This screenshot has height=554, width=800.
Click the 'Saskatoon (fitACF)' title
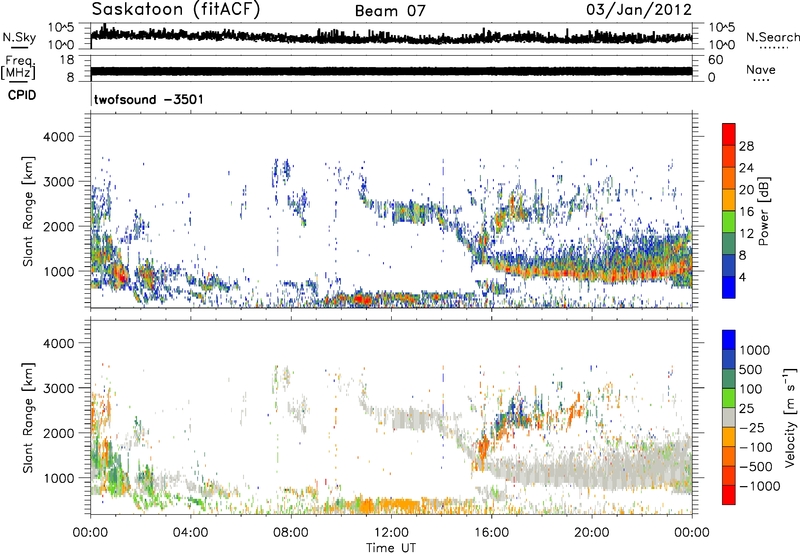point(177,10)
